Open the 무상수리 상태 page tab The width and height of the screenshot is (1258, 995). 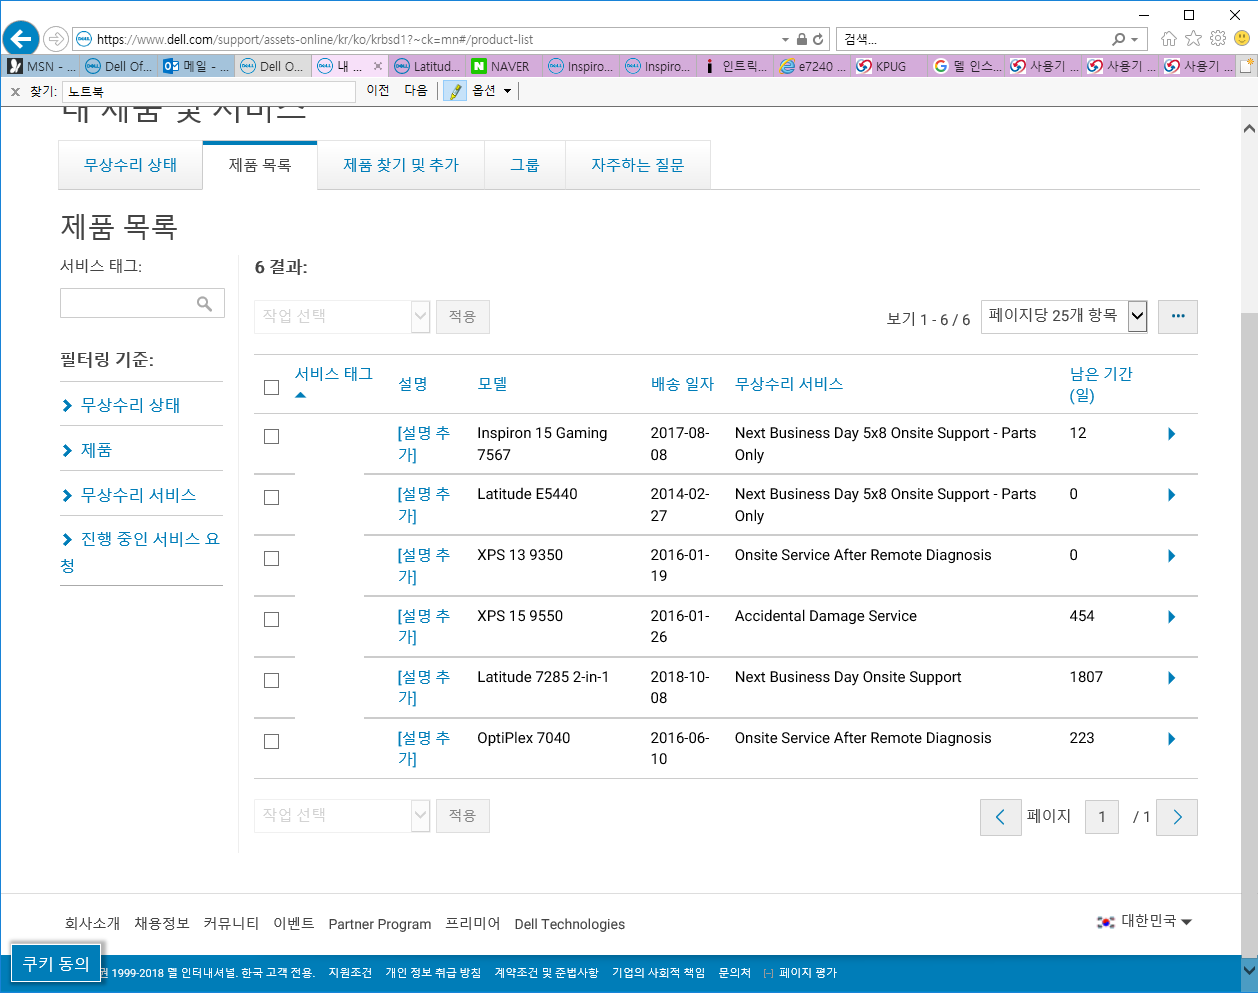click(x=130, y=165)
